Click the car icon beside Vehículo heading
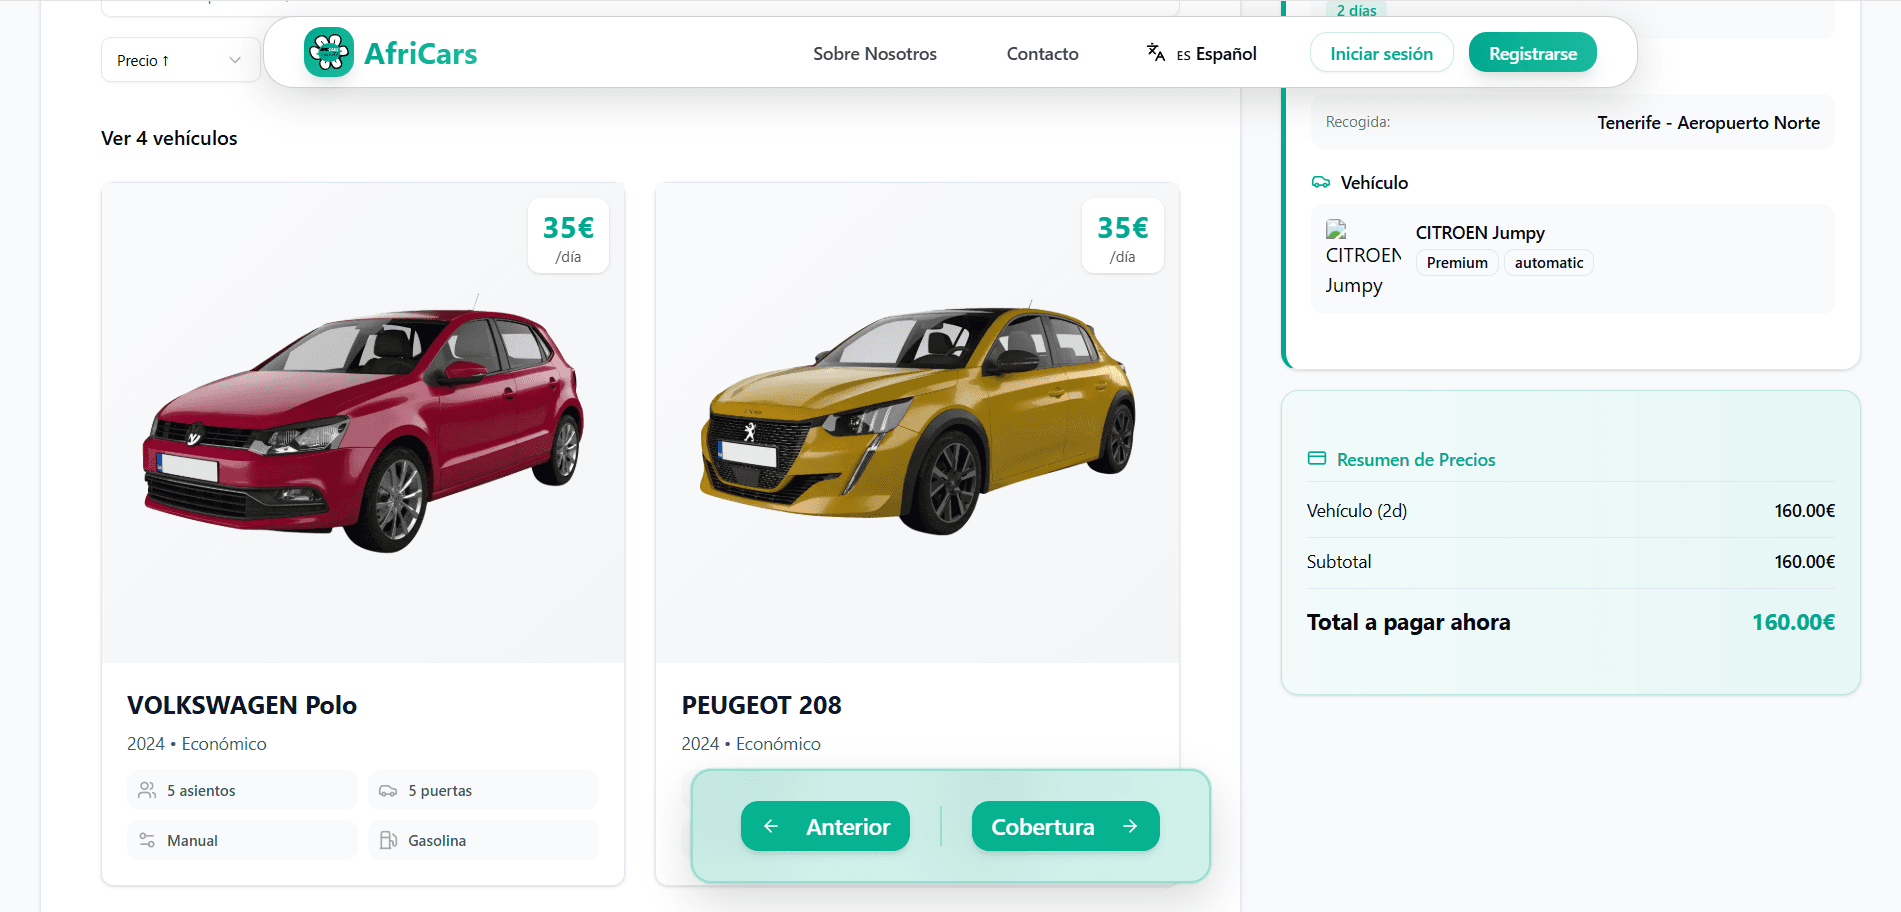This screenshot has height=912, width=1901. click(x=1321, y=182)
